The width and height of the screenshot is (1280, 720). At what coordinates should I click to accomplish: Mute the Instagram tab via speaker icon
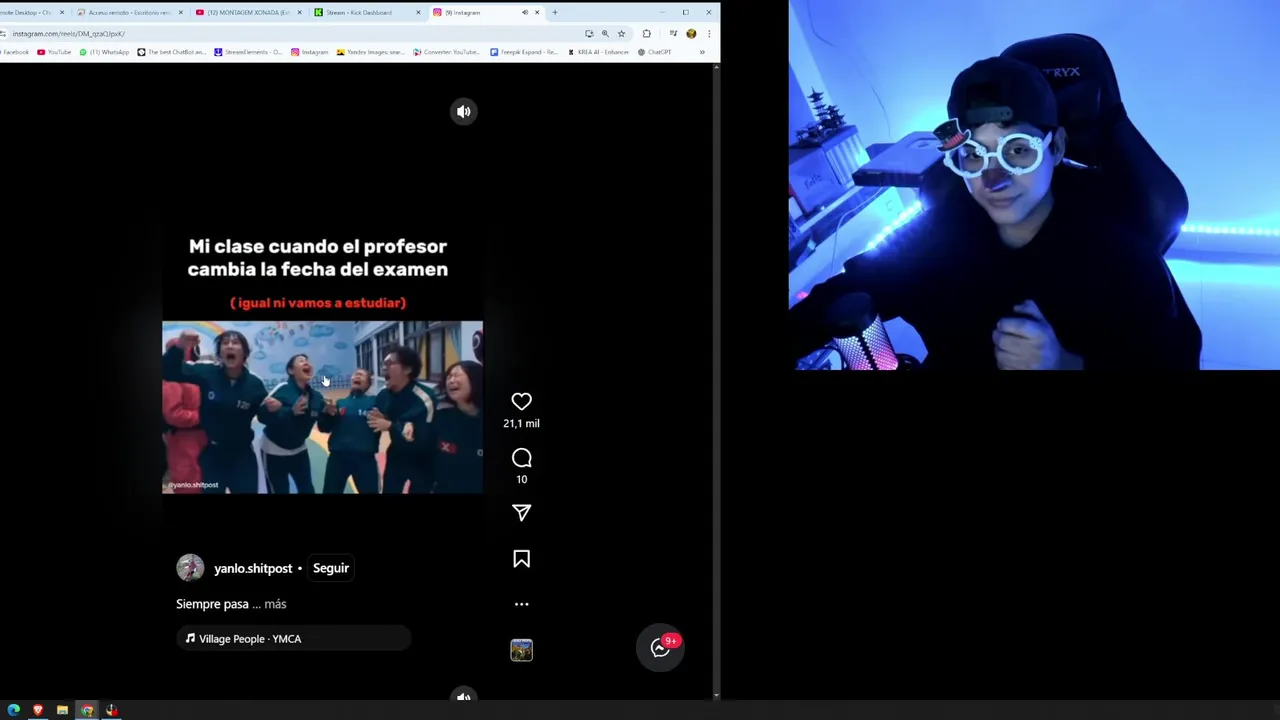pyautogui.click(x=525, y=12)
